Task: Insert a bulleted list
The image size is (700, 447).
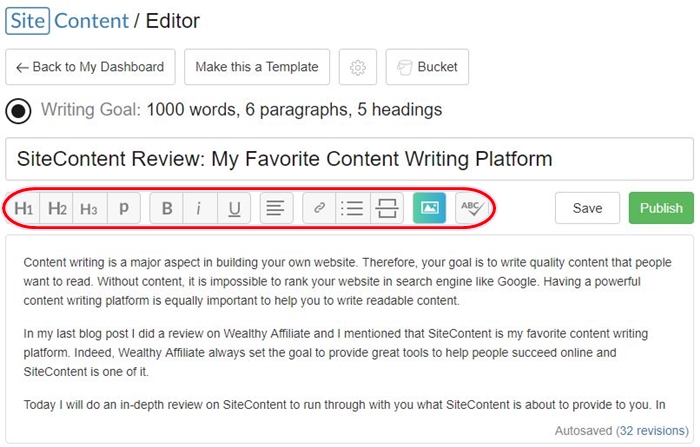Action: [352, 208]
